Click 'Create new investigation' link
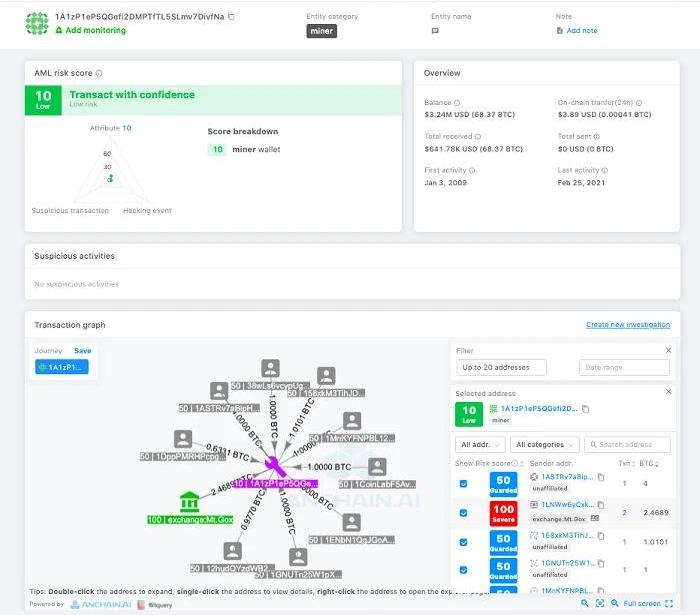This screenshot has height=615, width=700. [x=627, y=325]
